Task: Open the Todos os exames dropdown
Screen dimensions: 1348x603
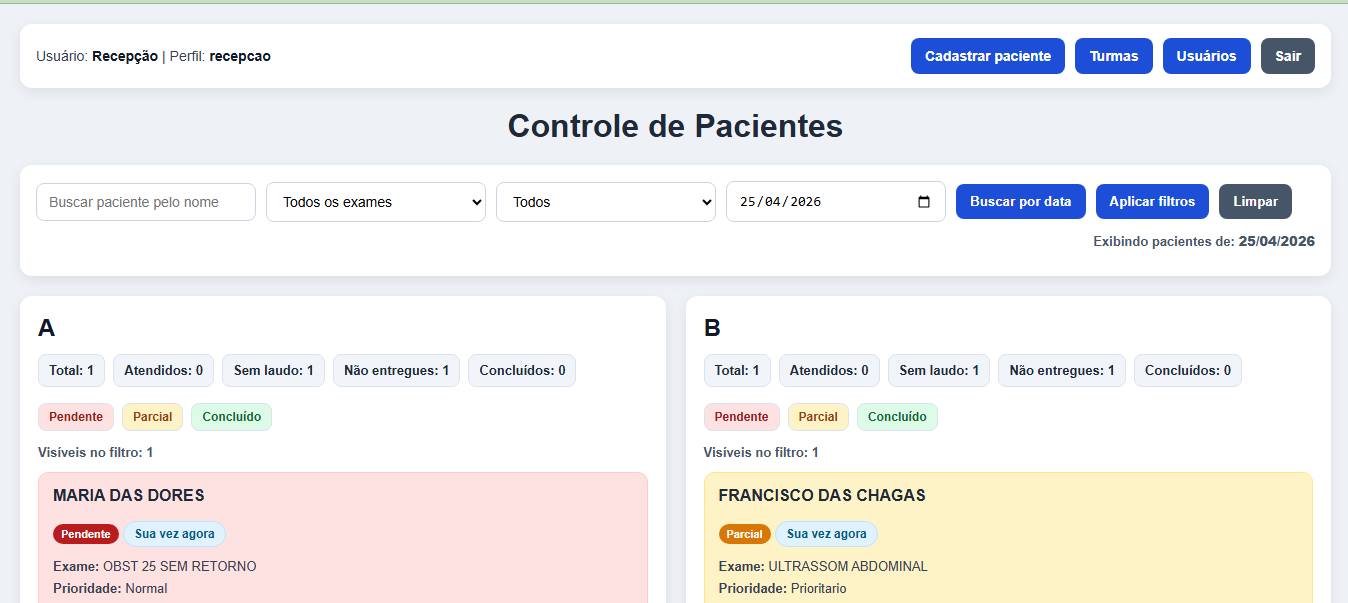Action: [376, 202]
